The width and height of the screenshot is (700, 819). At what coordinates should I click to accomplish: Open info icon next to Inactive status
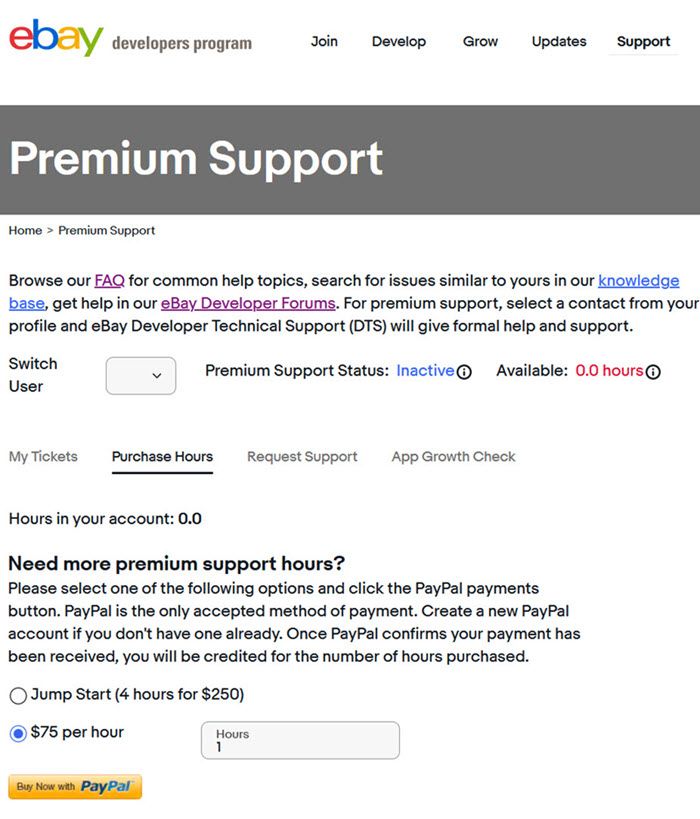(x=464, y=372)
